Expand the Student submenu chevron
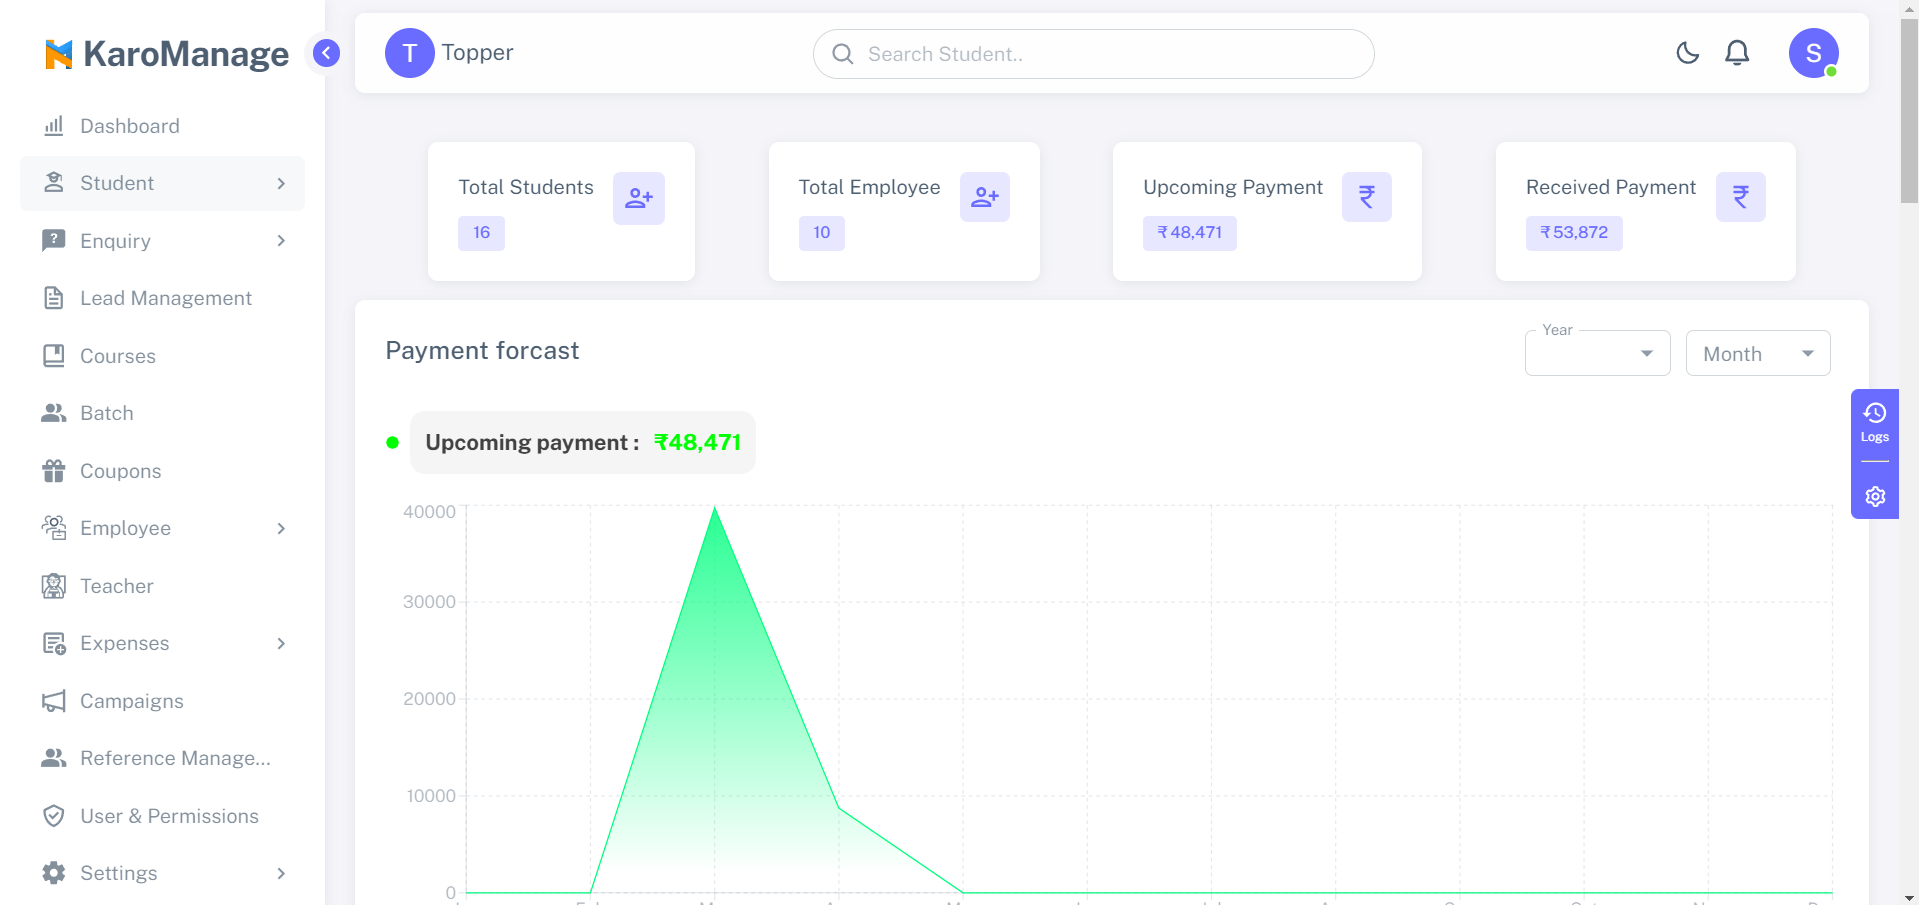Screen dimensions: 1919x905 [x=281, y=183]
